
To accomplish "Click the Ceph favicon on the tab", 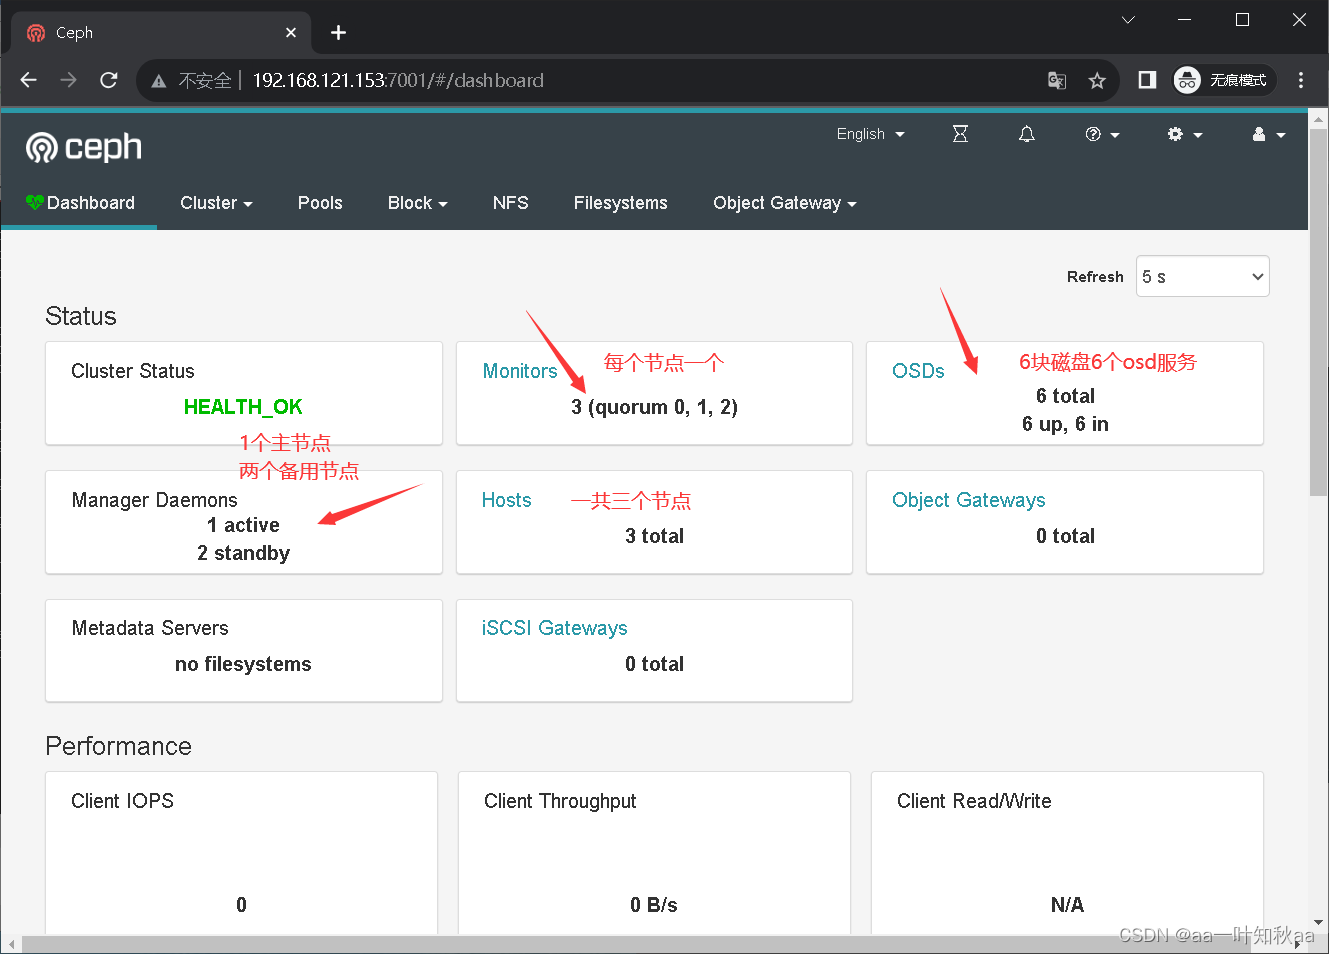I will pyautogui.click(x=36, y=33).
